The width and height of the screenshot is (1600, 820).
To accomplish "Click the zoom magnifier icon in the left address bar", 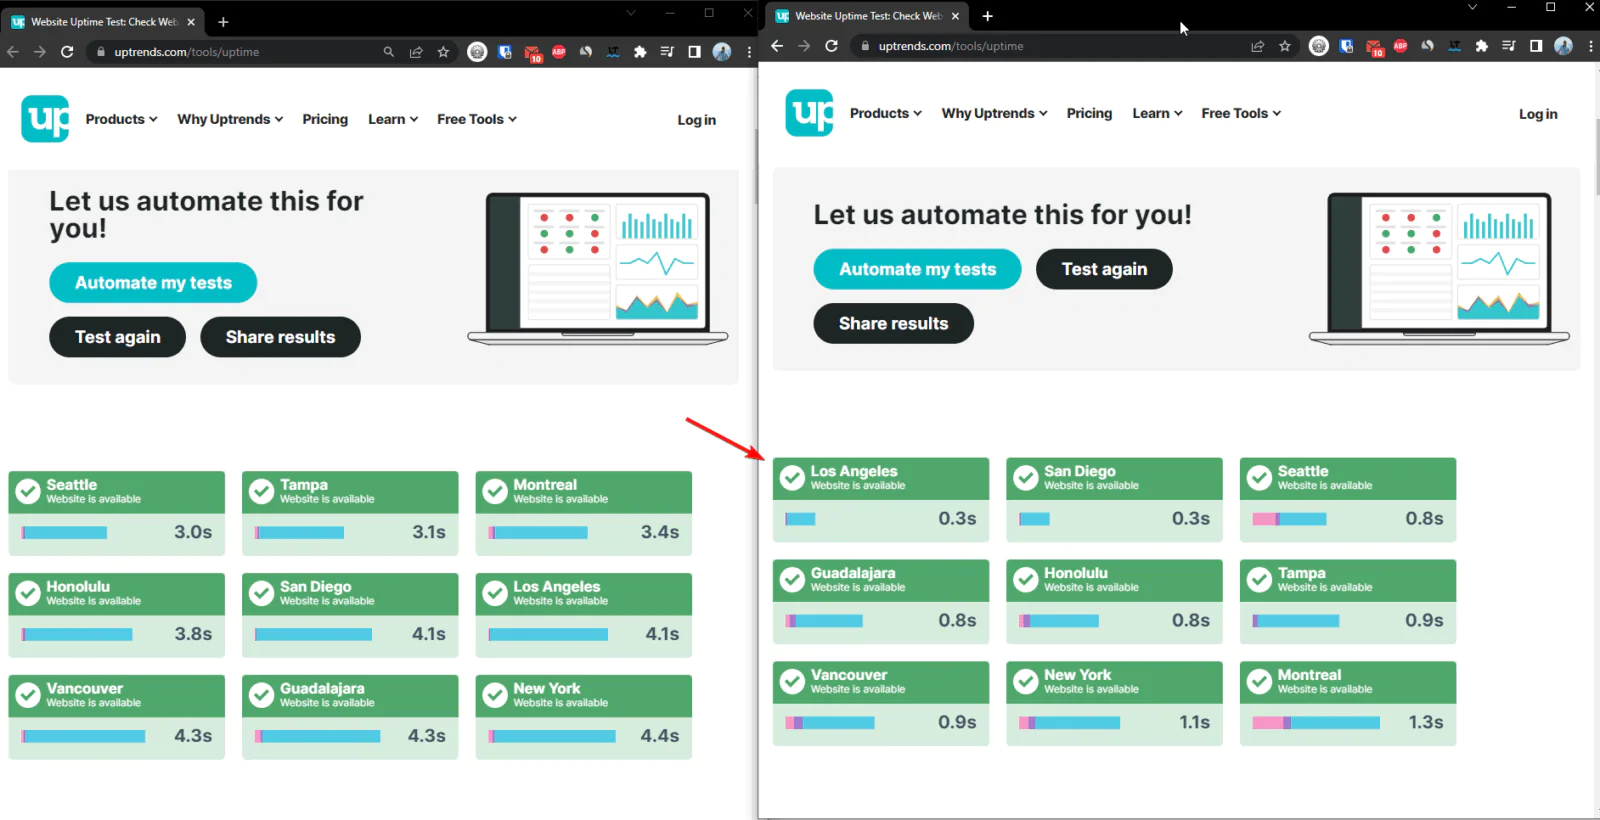I will [389, 52].
